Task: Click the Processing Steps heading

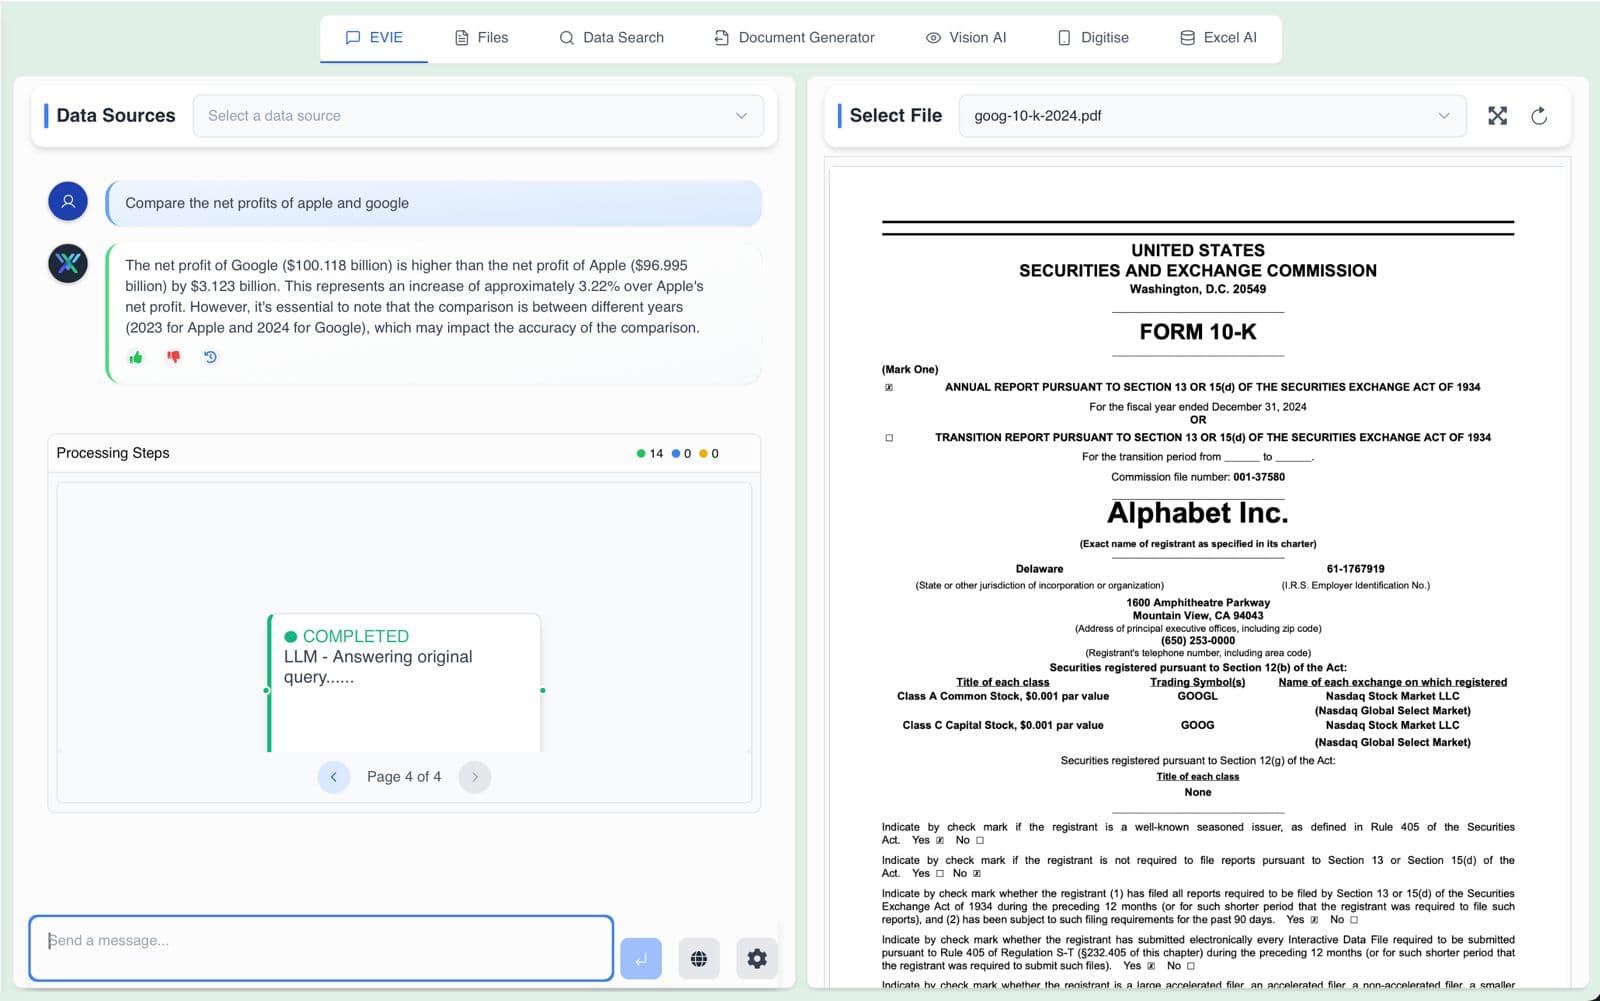Action: pyautogui.click(x=113, y=453)
